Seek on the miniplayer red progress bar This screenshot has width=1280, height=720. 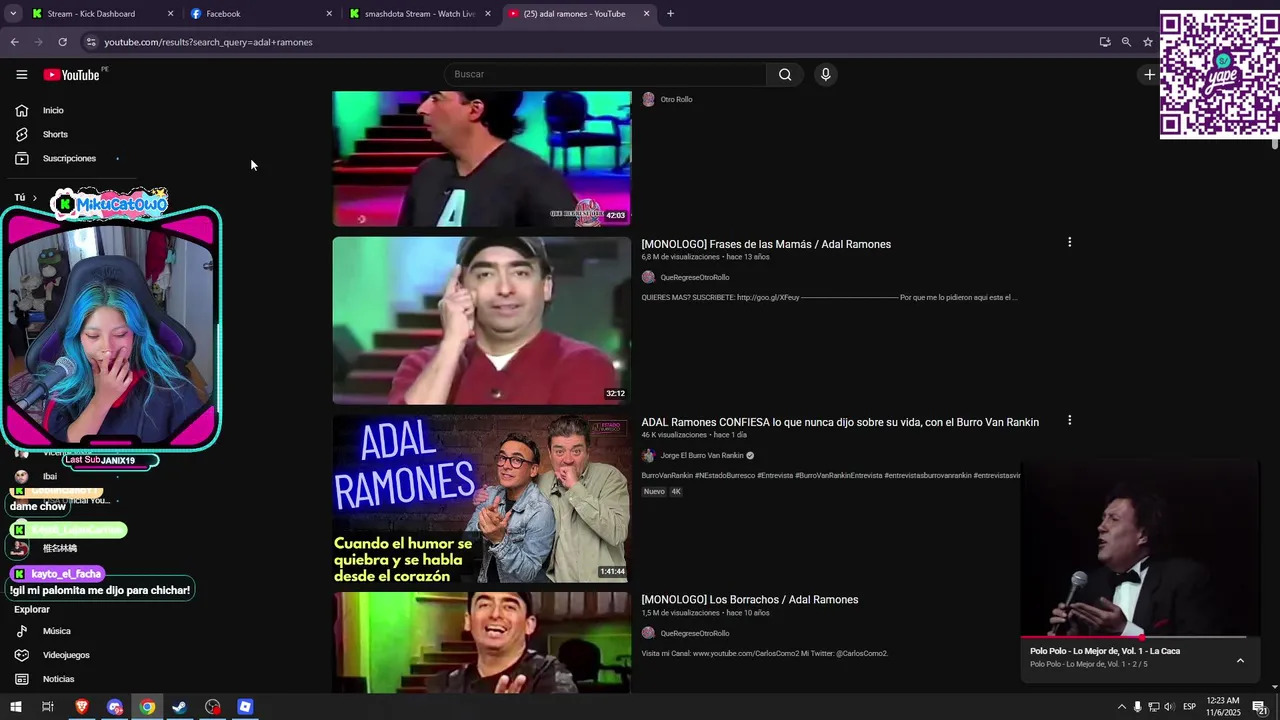coord(1134,636)
